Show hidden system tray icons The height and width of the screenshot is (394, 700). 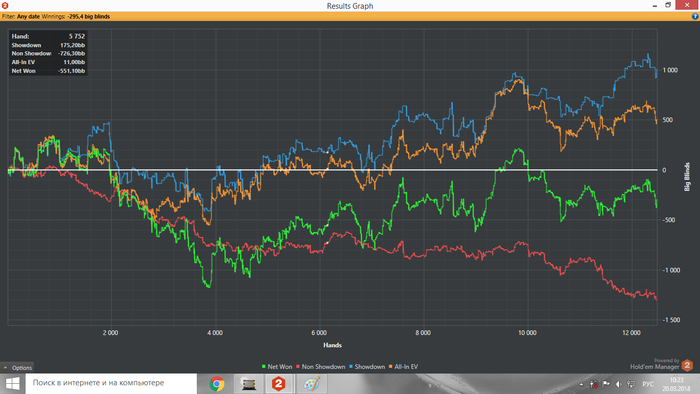[x=581, y=384]
